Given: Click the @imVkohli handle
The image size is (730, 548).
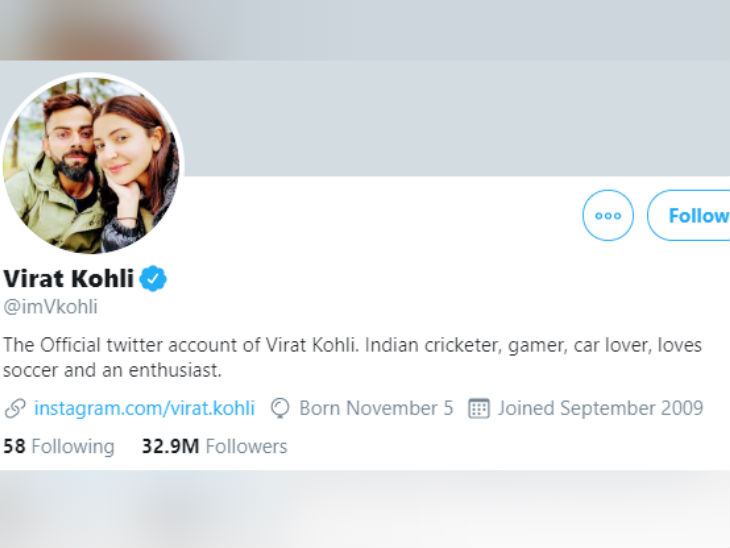Looking at the screenshot, I should pos(51,307).
